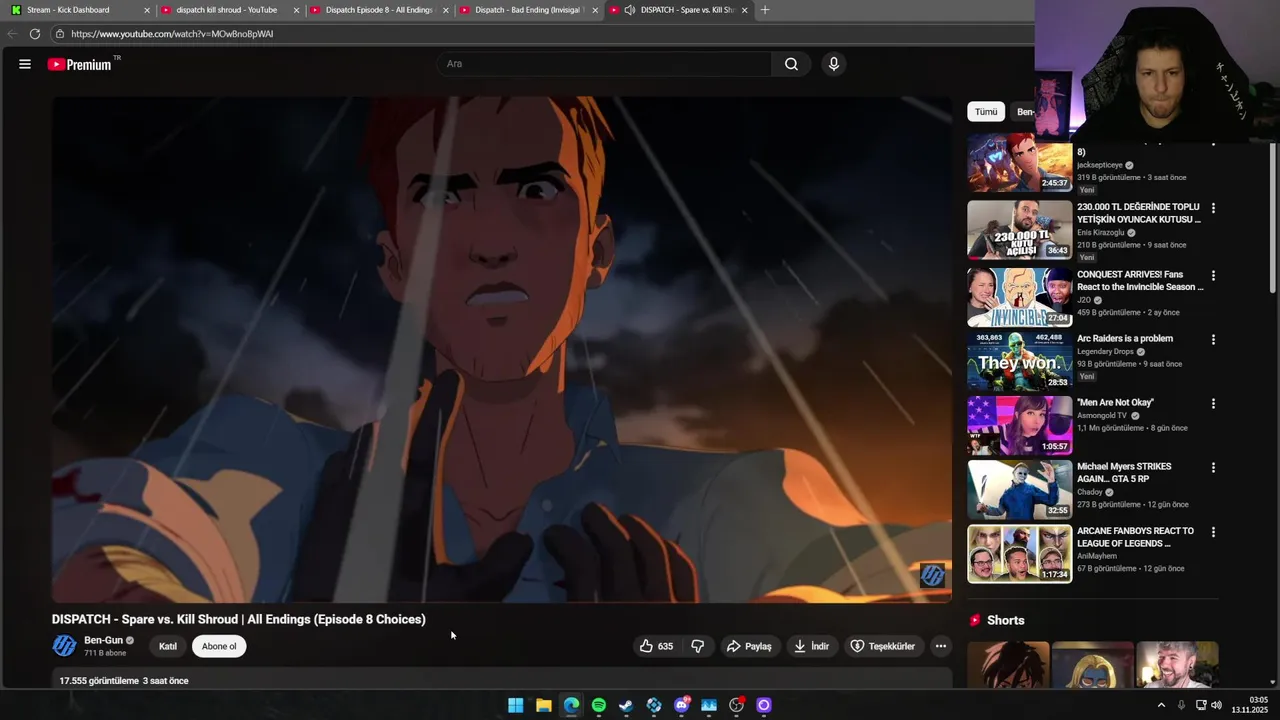The image size is (1280, 720).
Task: Open the jacksepticeye video thumbnail 2:45:37
Action: (1019, 163)
